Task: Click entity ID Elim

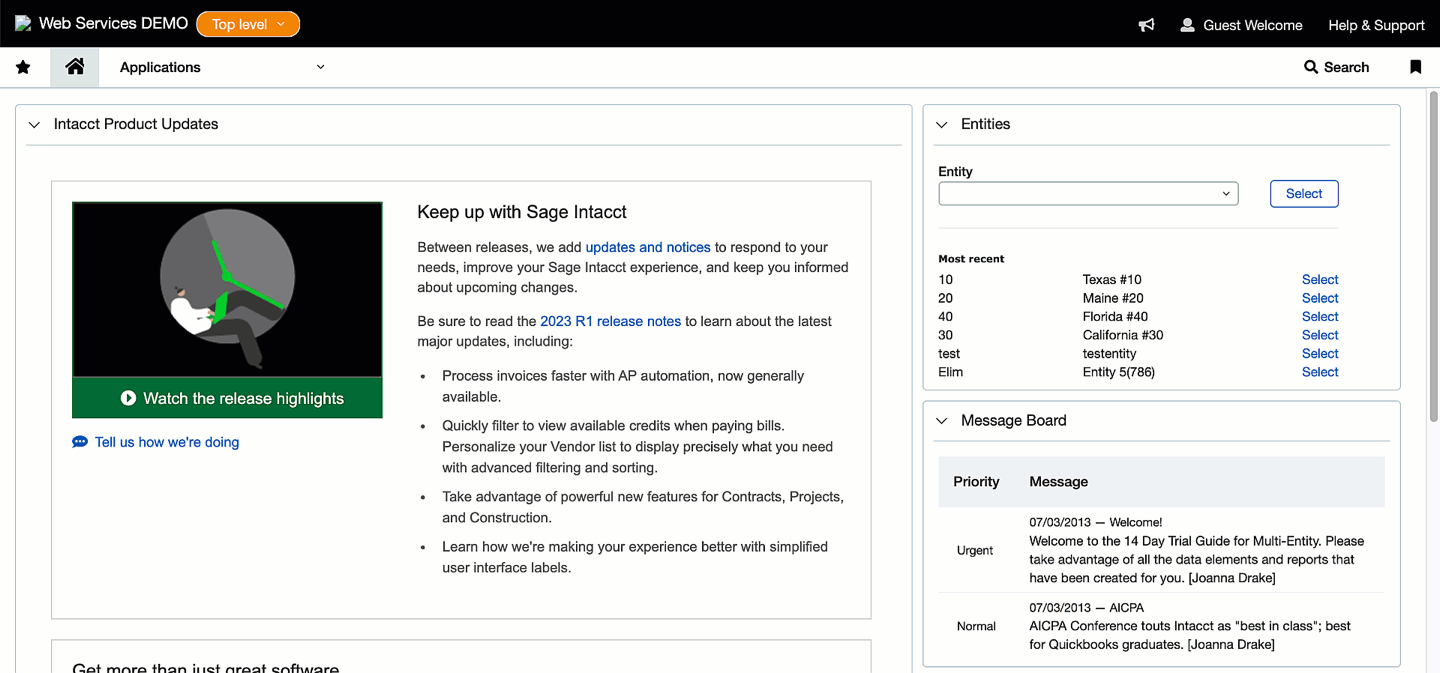Action: coord(951,372)
